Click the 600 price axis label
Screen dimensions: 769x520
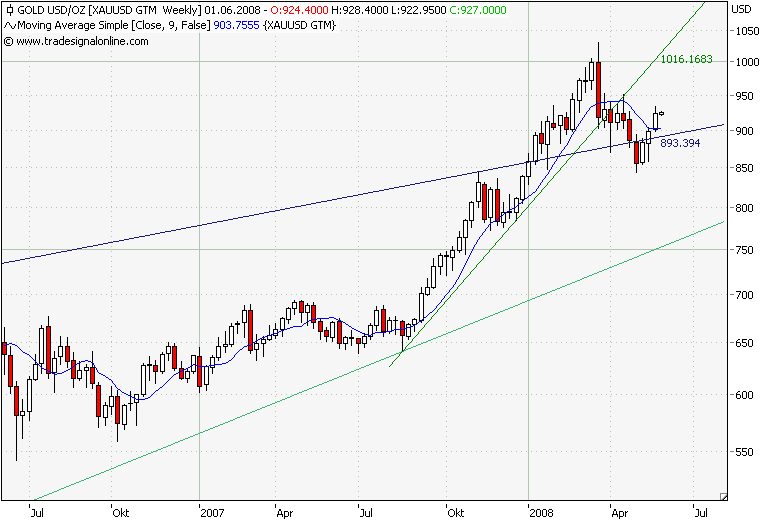tap(744, 395)
